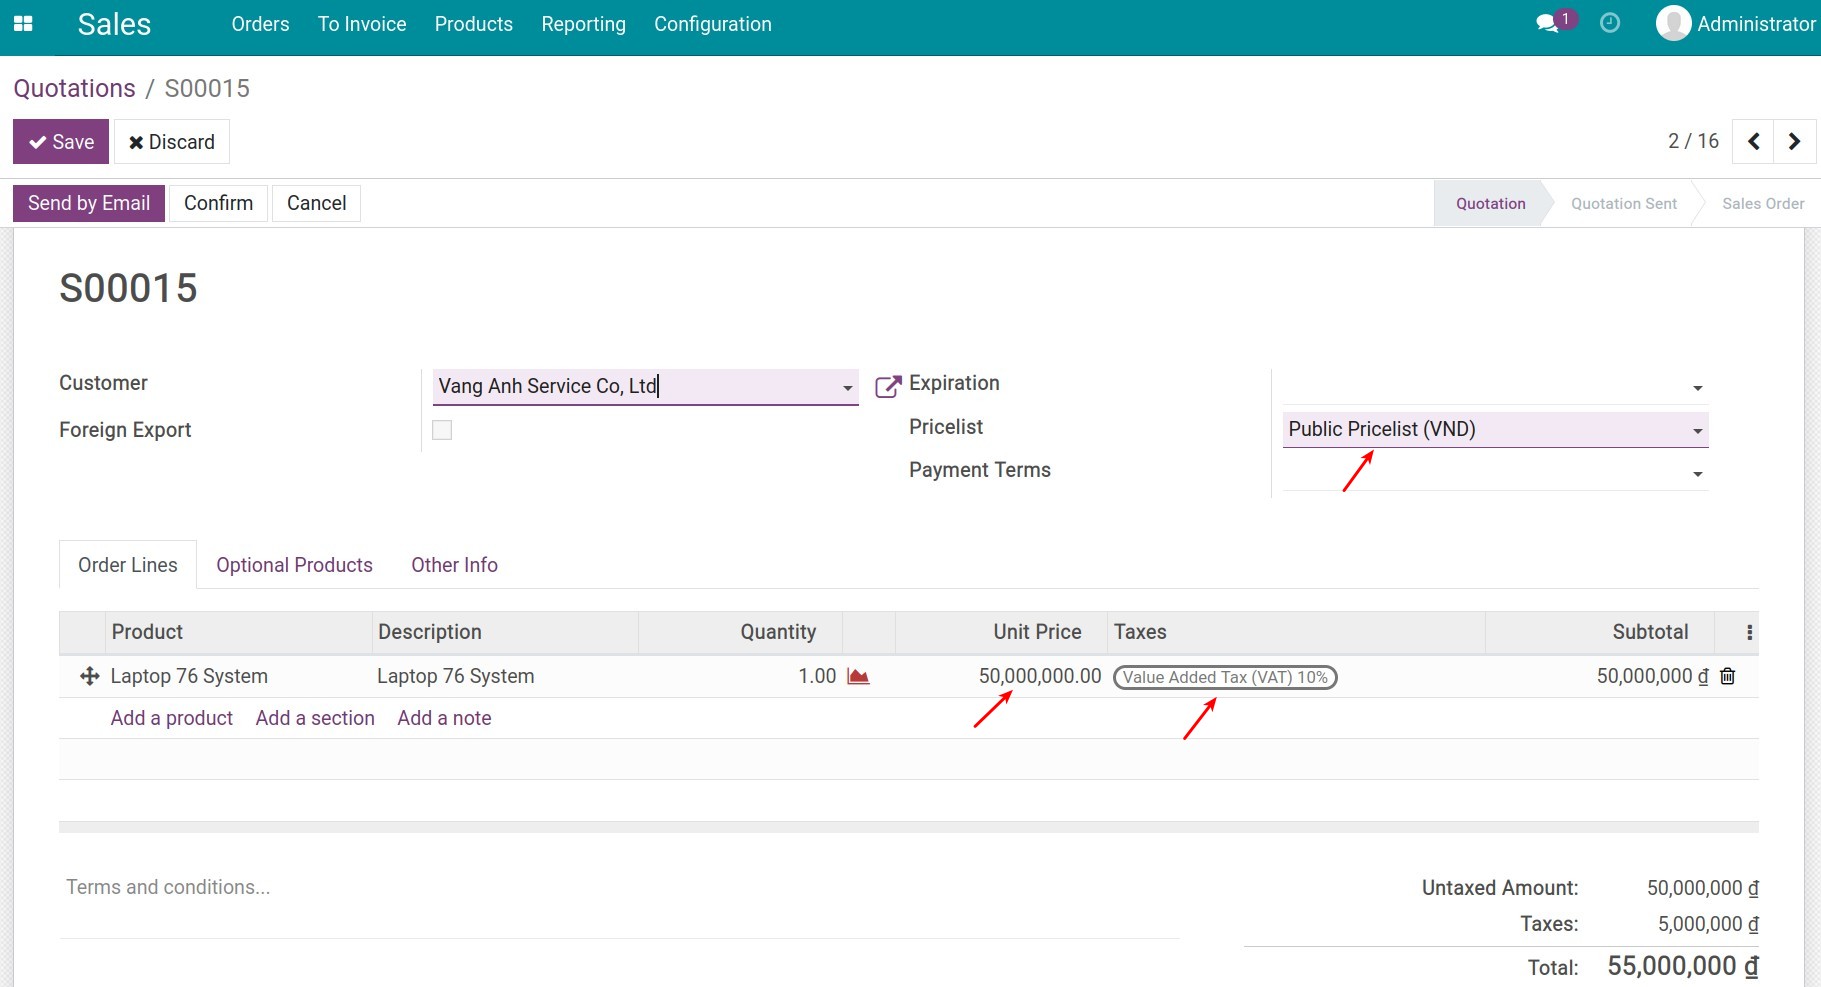Open Expiration via the external link icon
1821x987 pixels.
coord(886,385)
